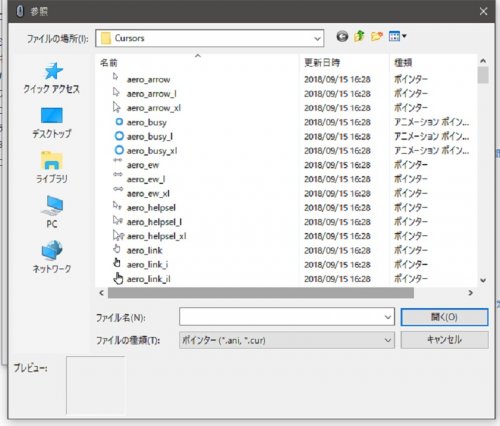Open Quick Access in sidebar
The width and height of the screenshot is (500, 426).
(x=52, y=78)
